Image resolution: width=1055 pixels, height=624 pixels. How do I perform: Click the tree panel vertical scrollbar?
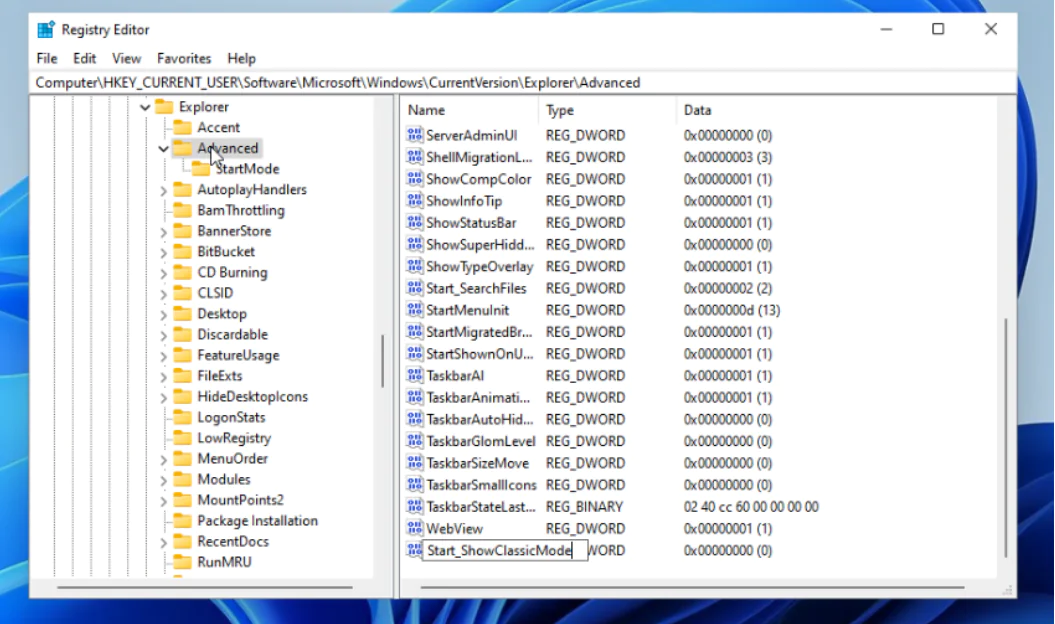click(382, 360)
